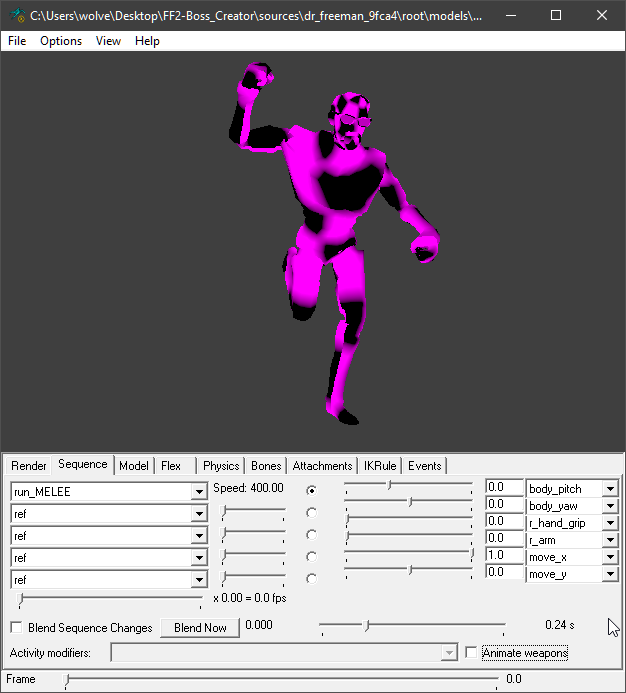Click the r_arm value field
This screenshot has height=693, width=626.
coord(504,538)
